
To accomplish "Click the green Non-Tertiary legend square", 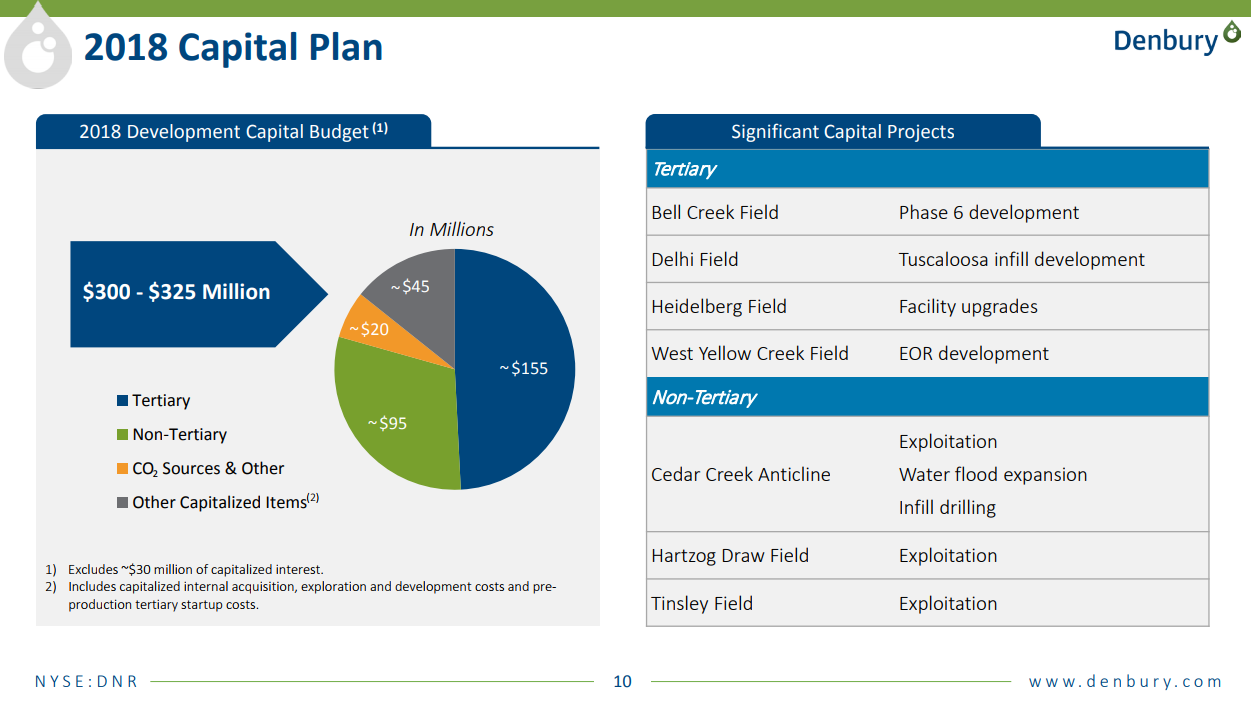I will pyautogui.click(x=122, y=435).
